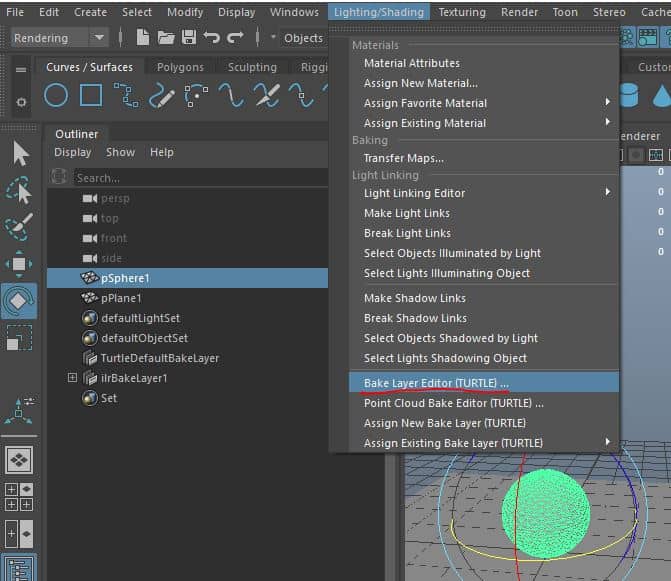Click the Save scene icon
The height and width of the screenshot is (581, 671).
click(x=188, y=38)
